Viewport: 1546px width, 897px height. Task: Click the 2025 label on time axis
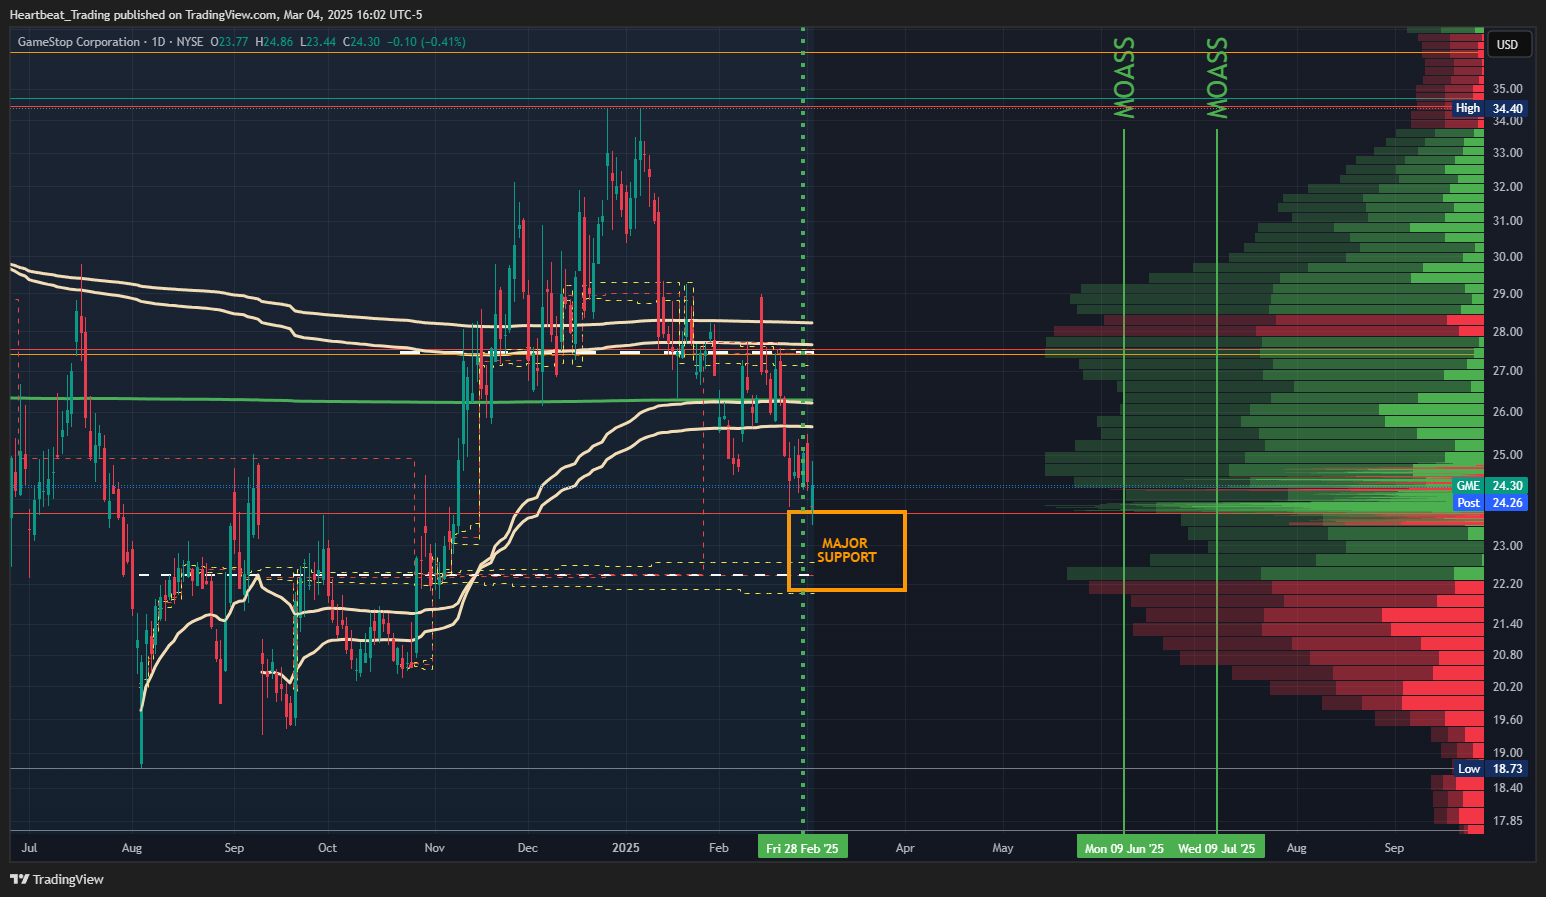625,848
